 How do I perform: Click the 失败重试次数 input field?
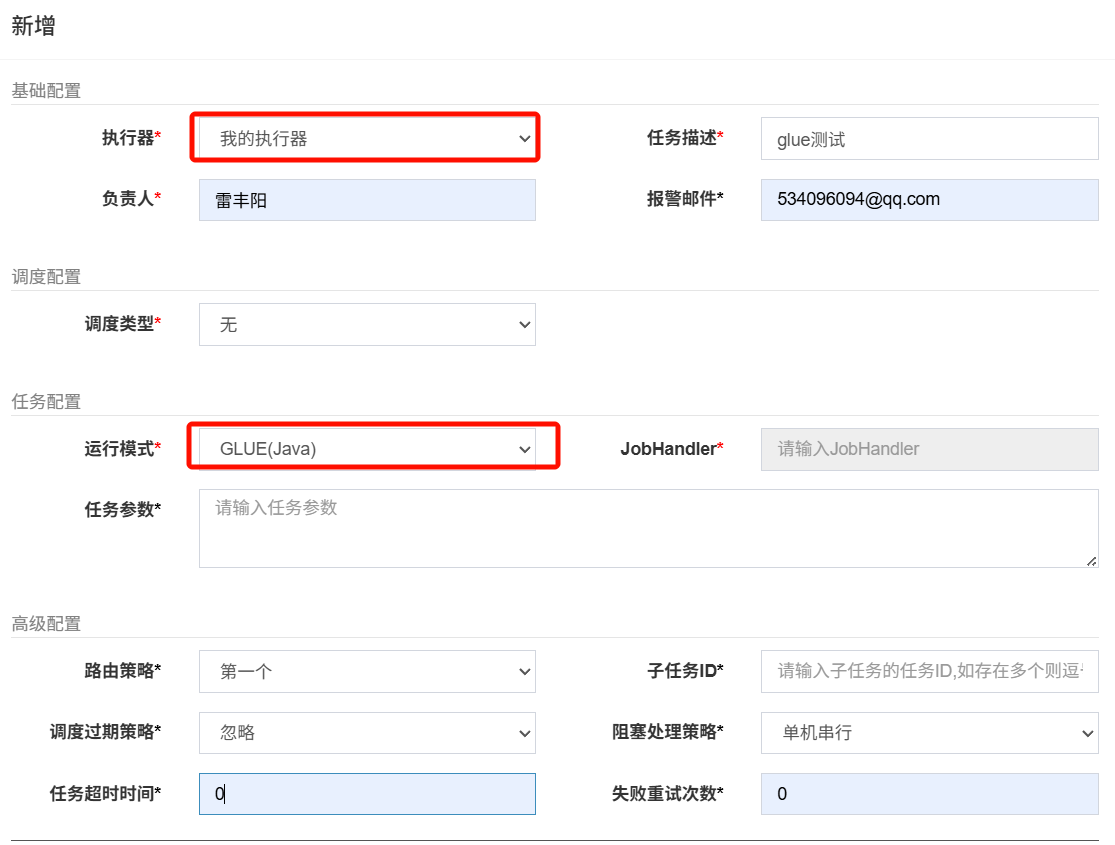click(929, 794)
